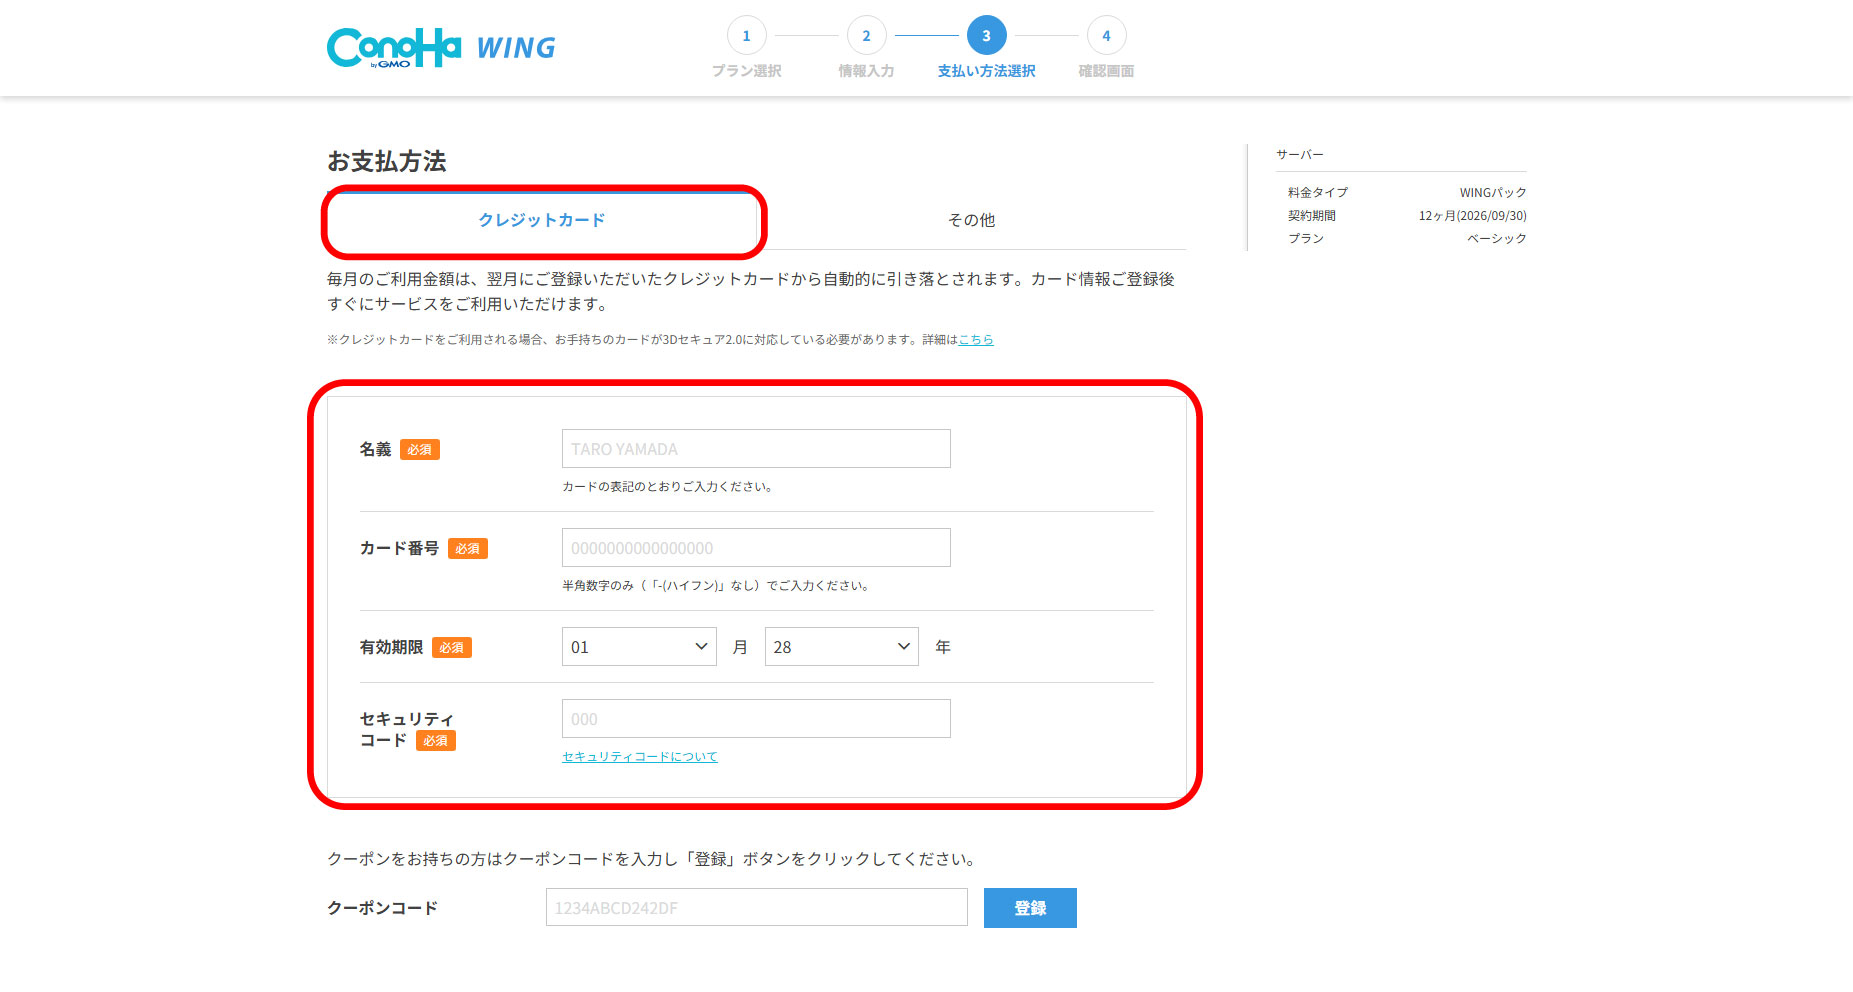Click the 有効期限 required badge
Viewport: 1853px width, 992px height.
click(452, 648)
